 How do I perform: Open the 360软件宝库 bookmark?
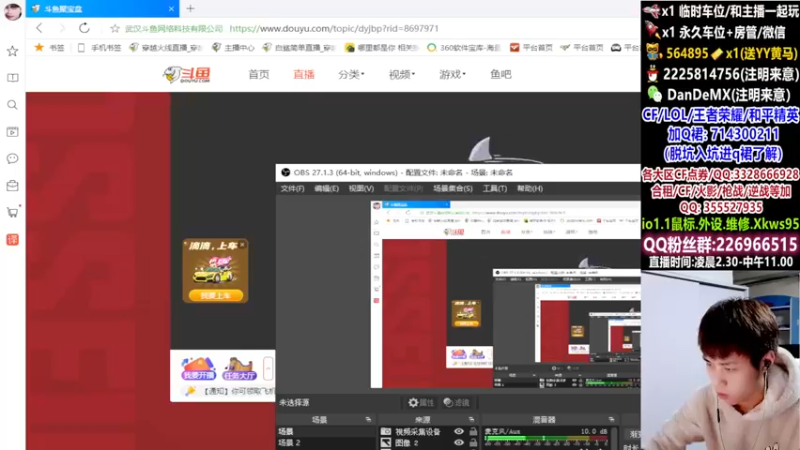click(464, 47)
